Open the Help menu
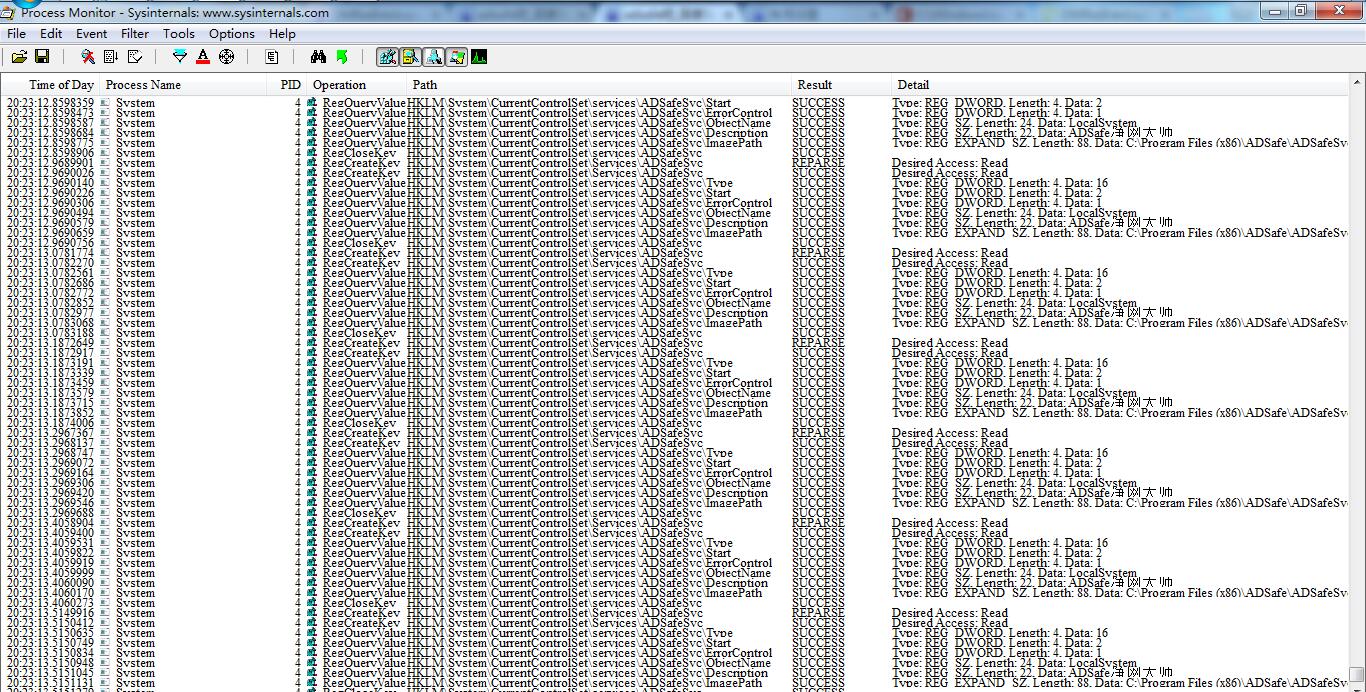The width and height of the screenshot is (1366, 692). (x=282, y=33)
